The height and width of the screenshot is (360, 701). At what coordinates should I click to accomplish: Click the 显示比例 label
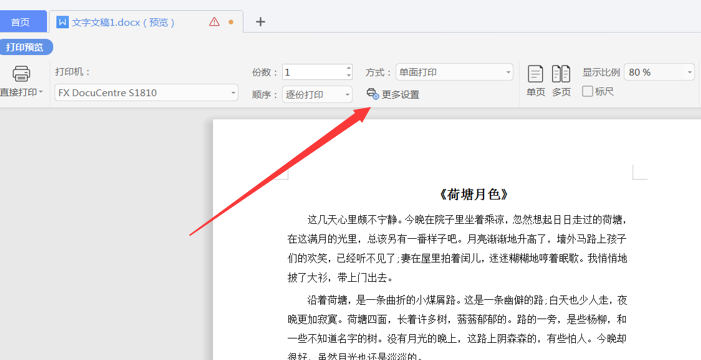[601, 72]
